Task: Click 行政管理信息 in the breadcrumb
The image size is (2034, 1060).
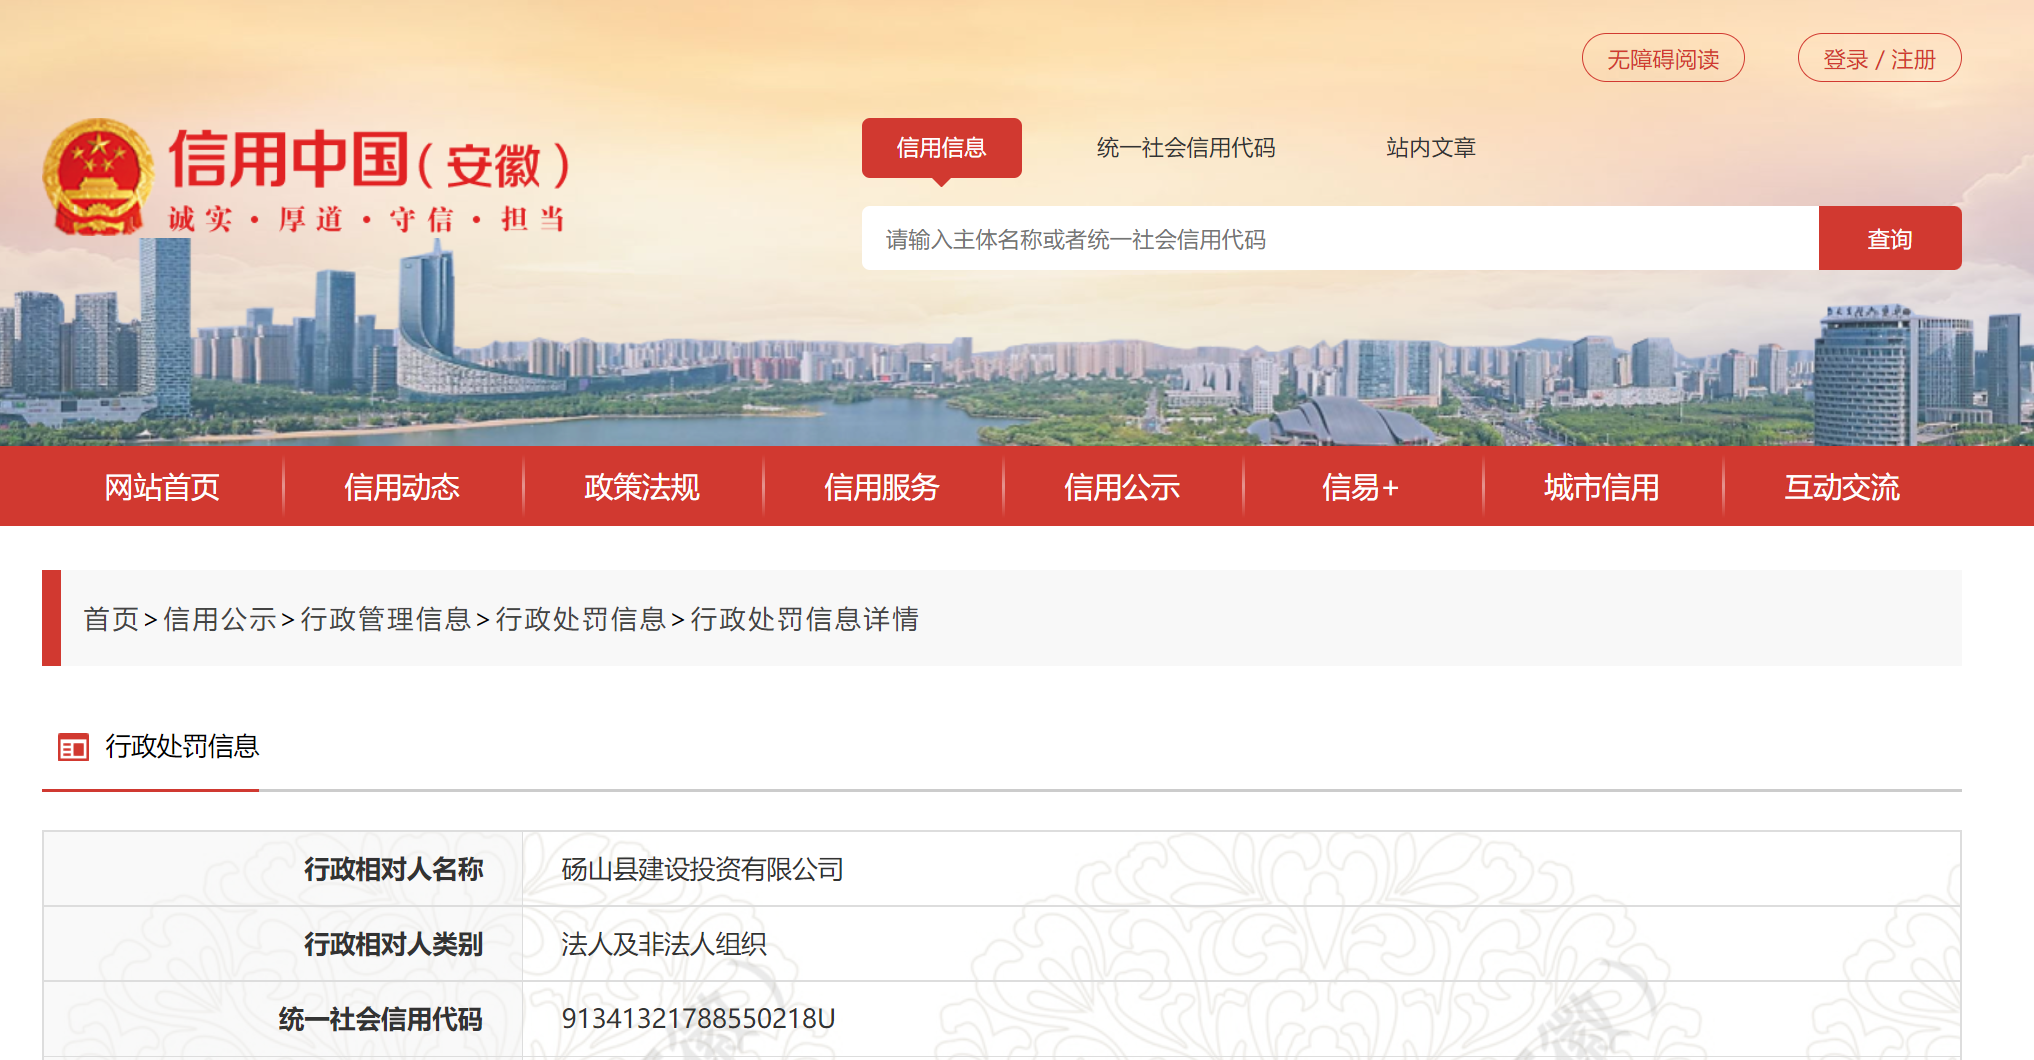Action: click(x=385, y=619)
